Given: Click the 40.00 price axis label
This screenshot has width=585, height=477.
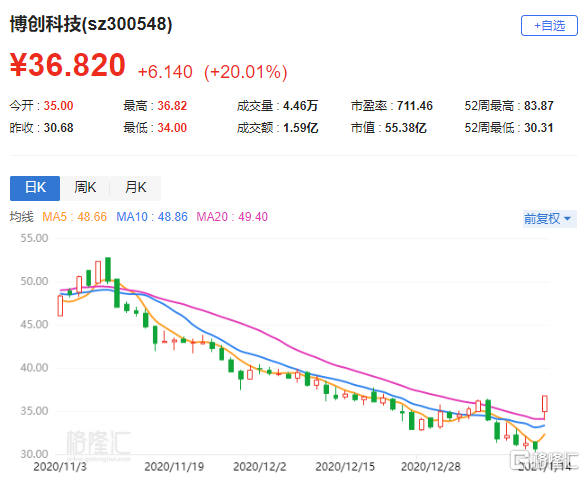Looking at the screenshot, I should [34, 368].
